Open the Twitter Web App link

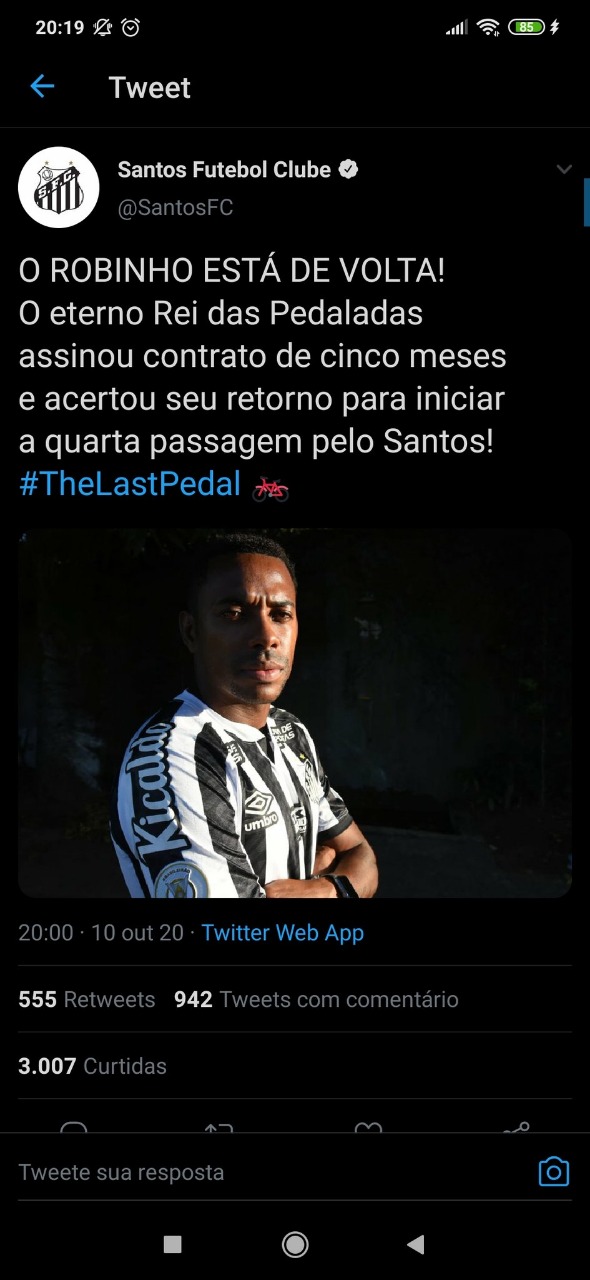point(283,933)
